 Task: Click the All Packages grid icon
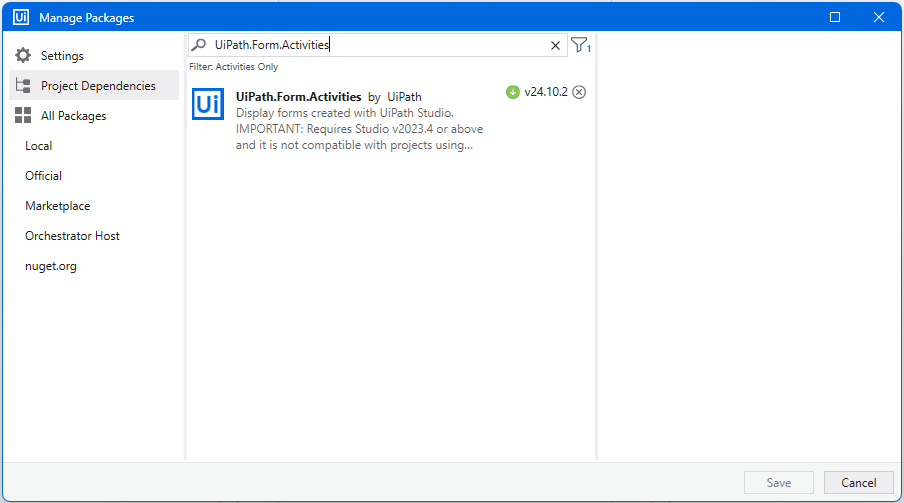pos(23,115)
